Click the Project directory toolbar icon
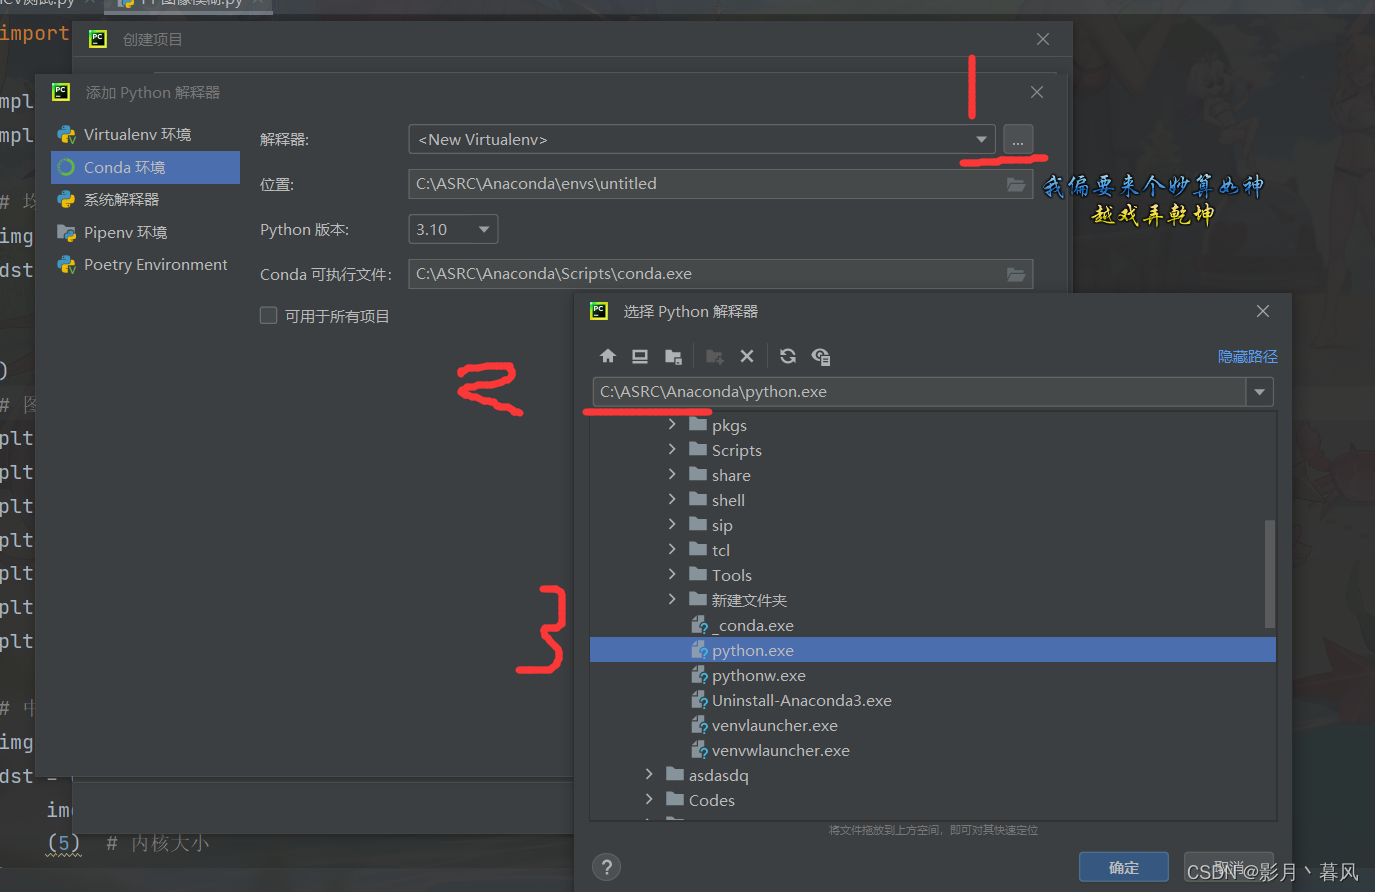 [673, 356]
